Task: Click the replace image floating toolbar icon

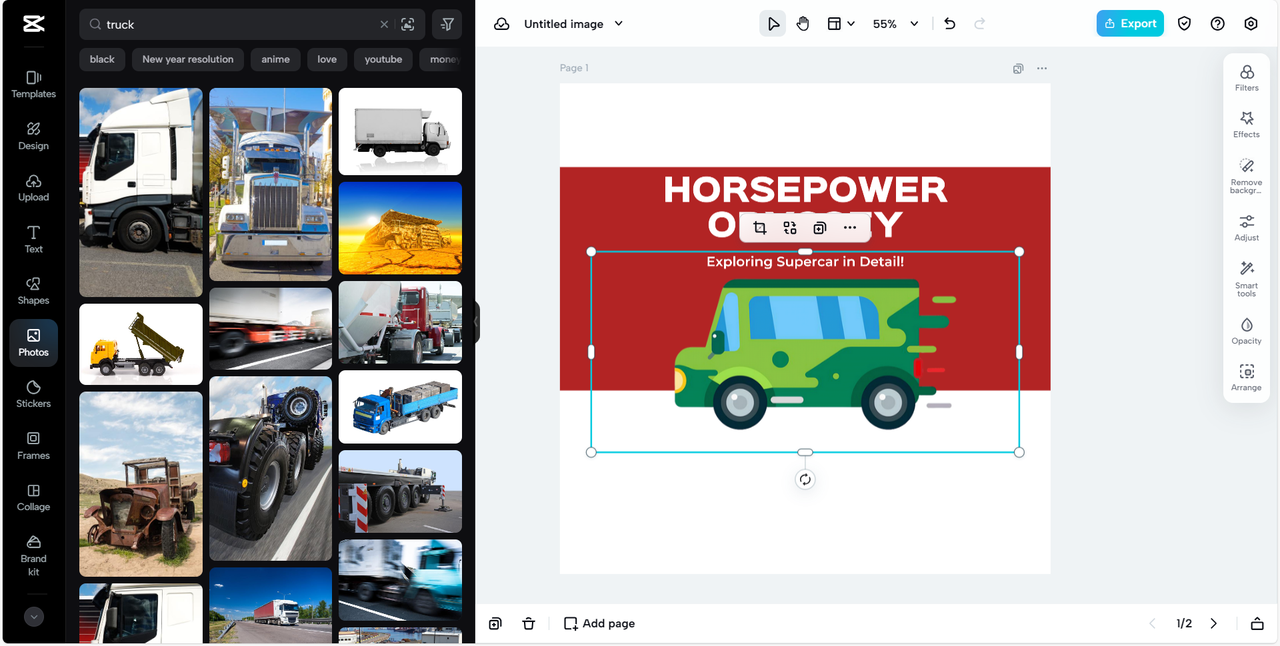Action: [x=790, y=228]
